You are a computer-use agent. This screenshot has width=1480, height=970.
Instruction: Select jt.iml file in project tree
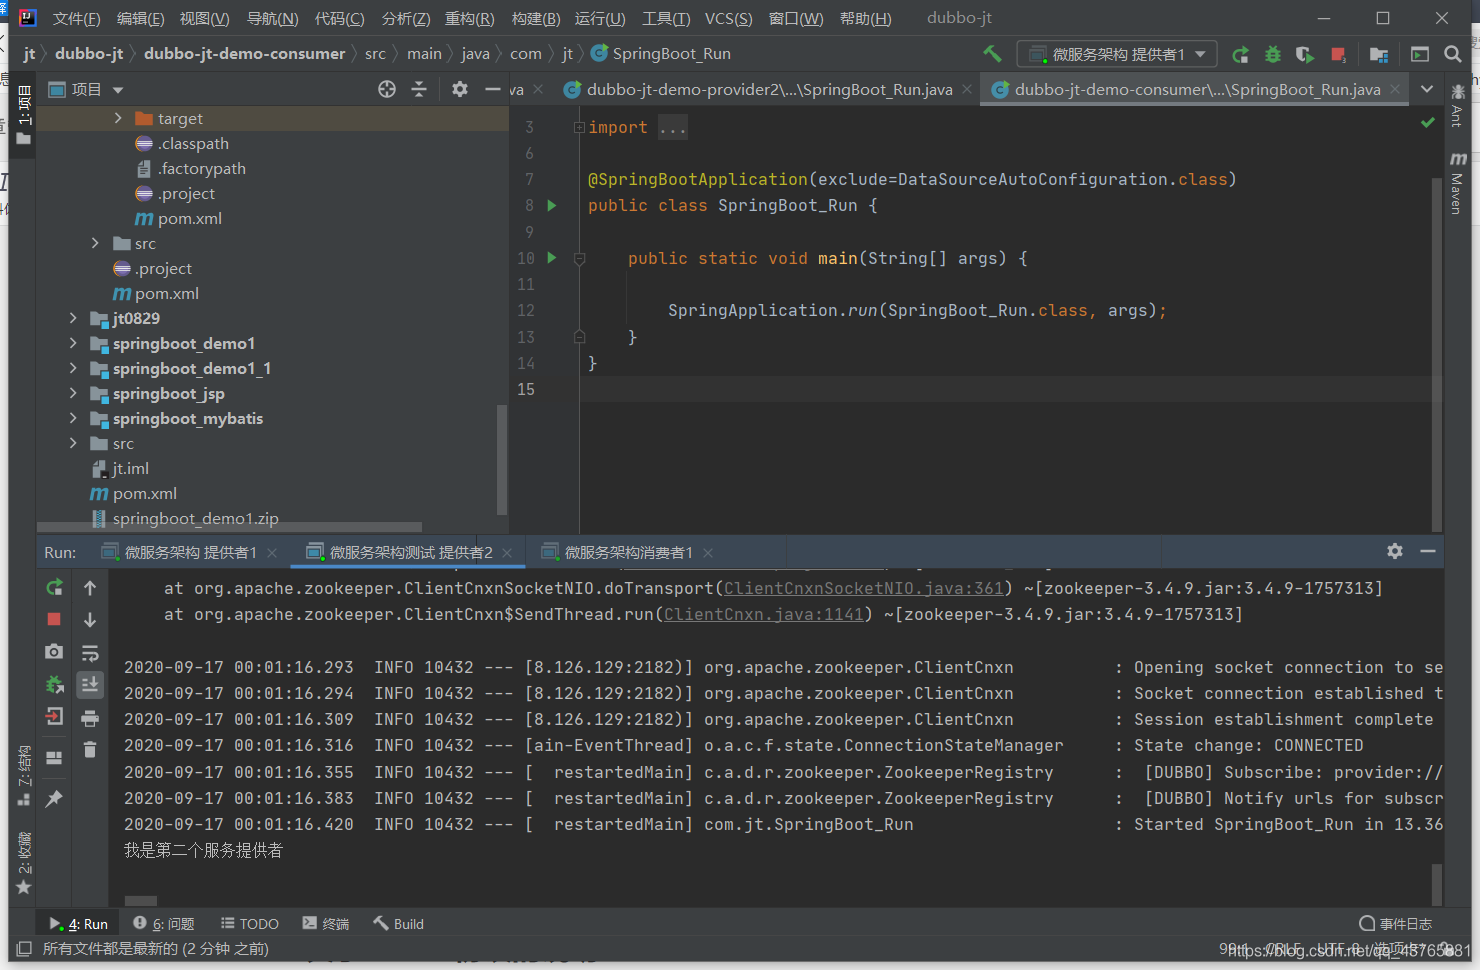pyautogui.click(x=130, y=468)
